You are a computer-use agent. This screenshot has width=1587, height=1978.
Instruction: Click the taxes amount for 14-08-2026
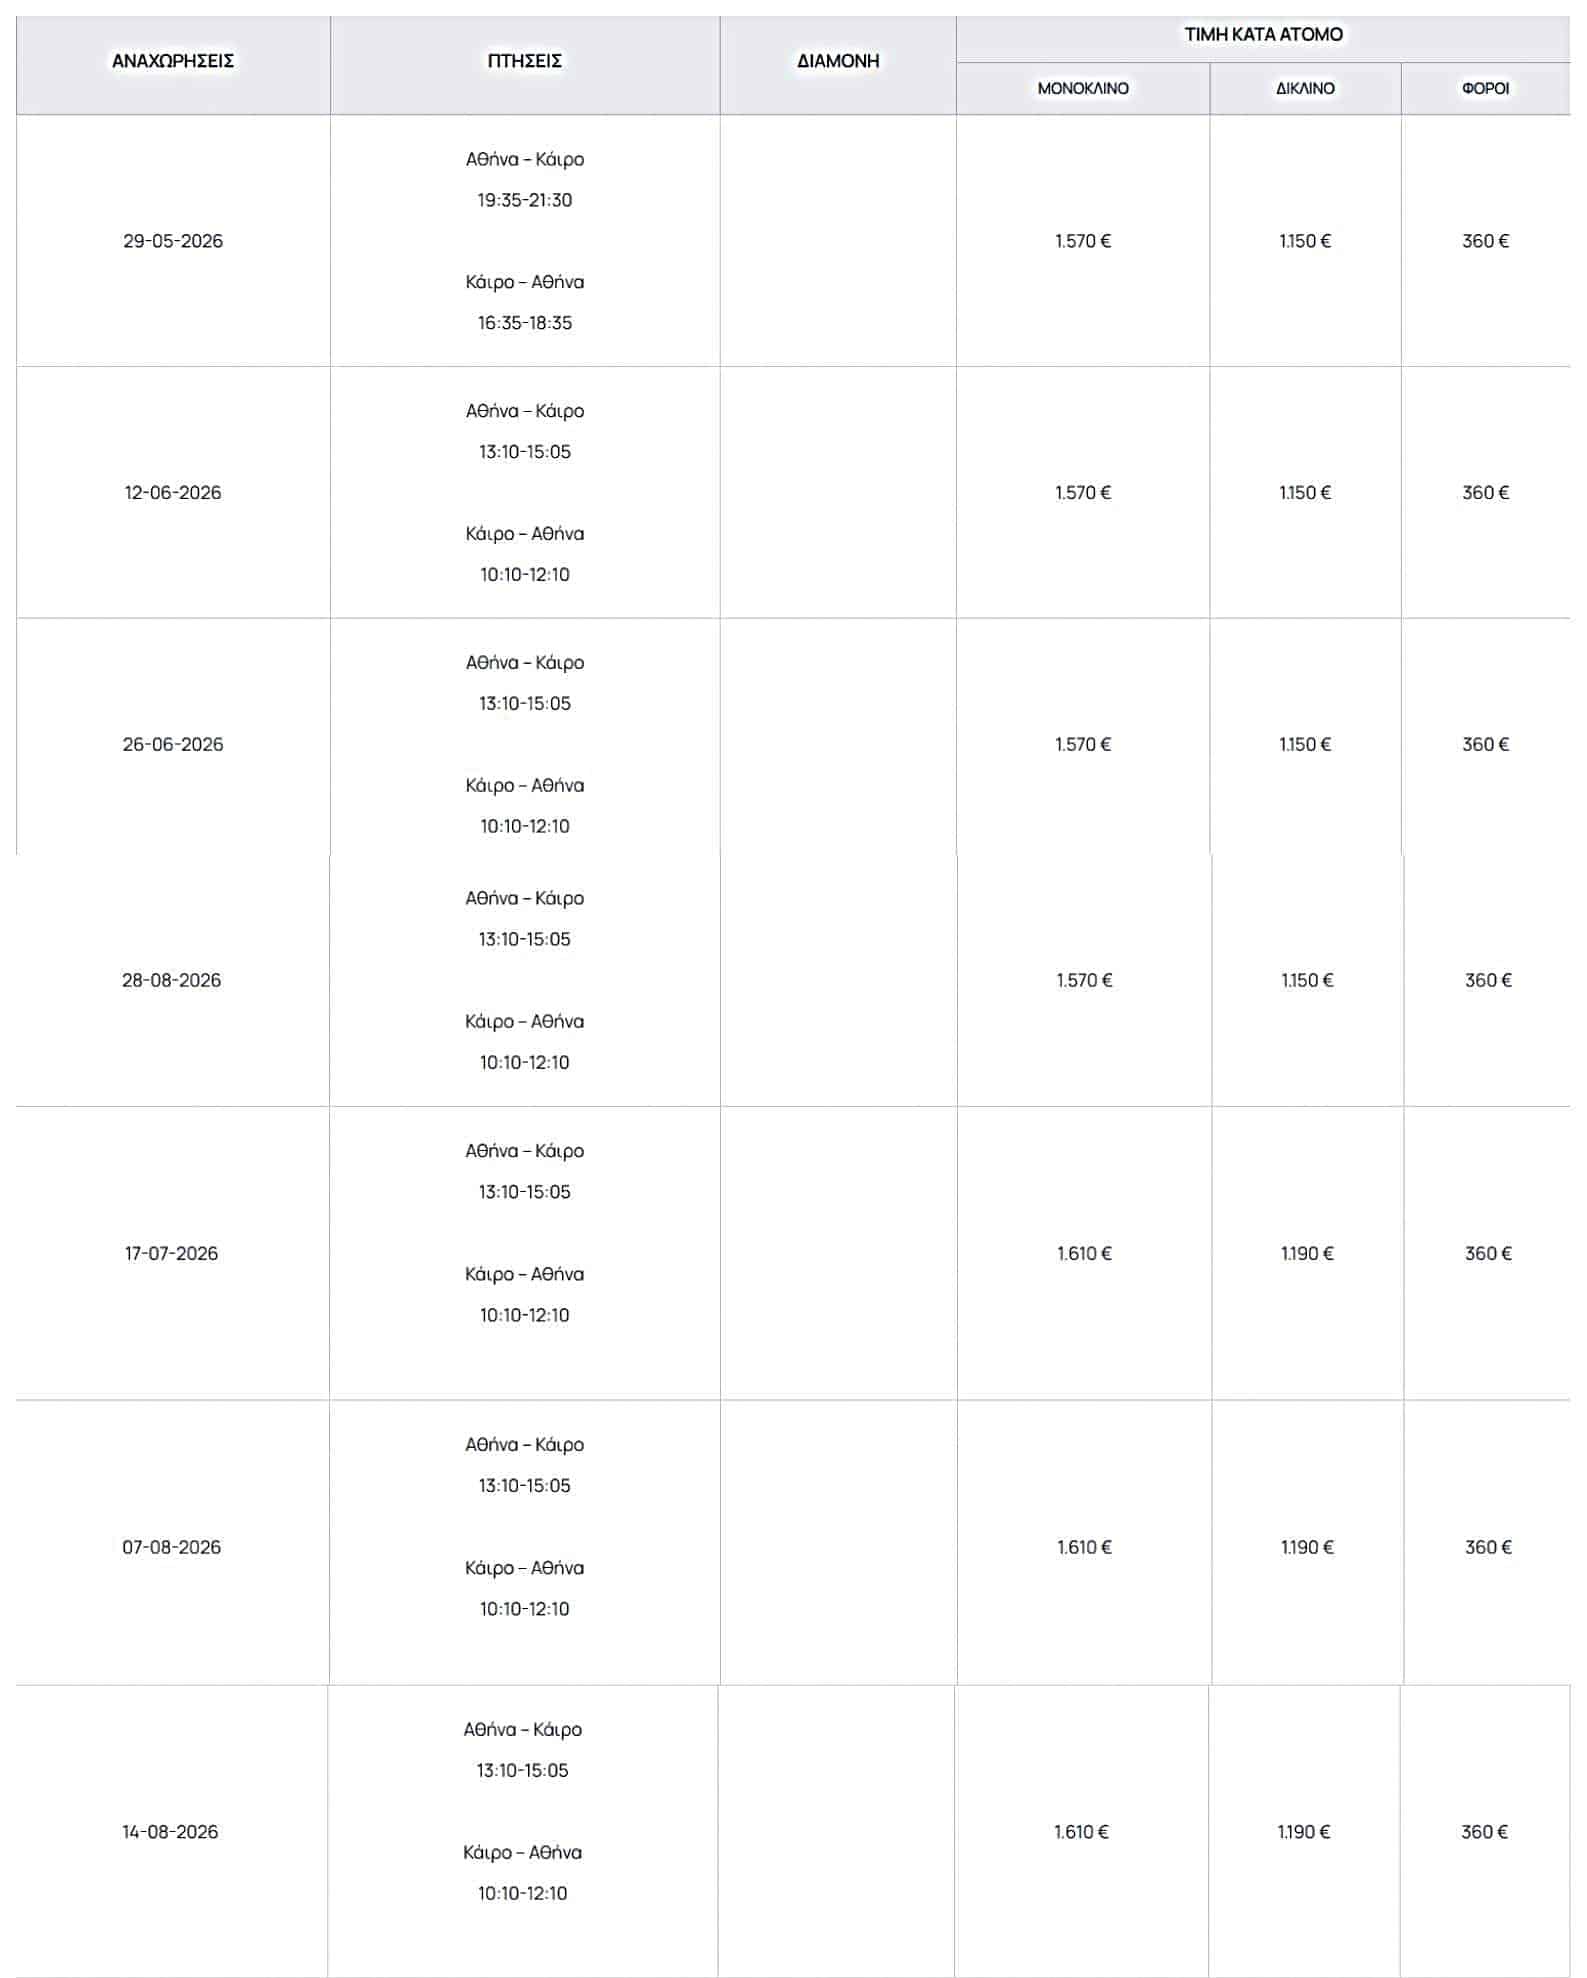tap(1484, 1832)
